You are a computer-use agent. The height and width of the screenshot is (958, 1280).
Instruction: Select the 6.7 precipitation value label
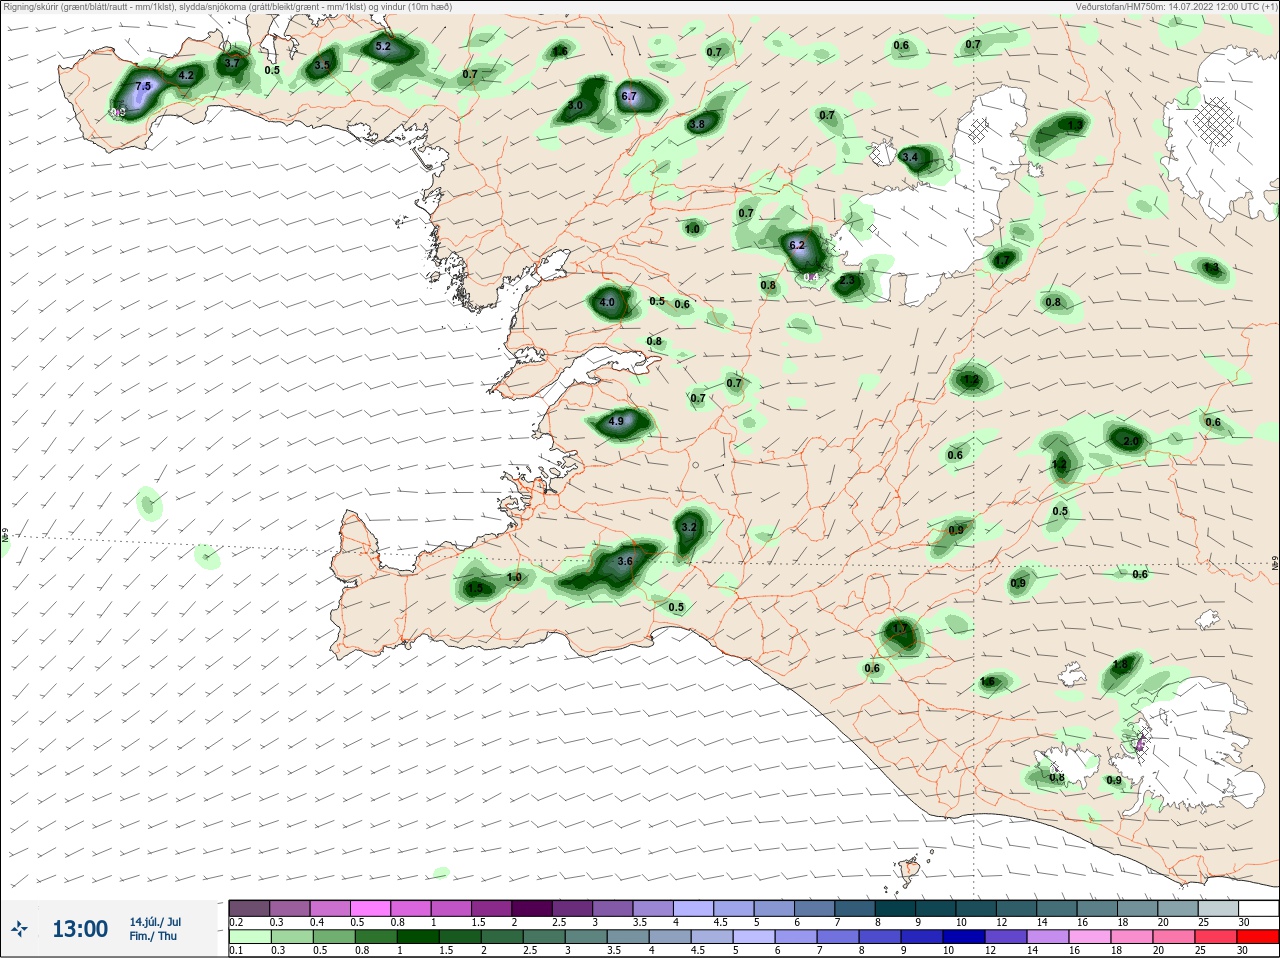pyautogui.click(x=629, y=96)
